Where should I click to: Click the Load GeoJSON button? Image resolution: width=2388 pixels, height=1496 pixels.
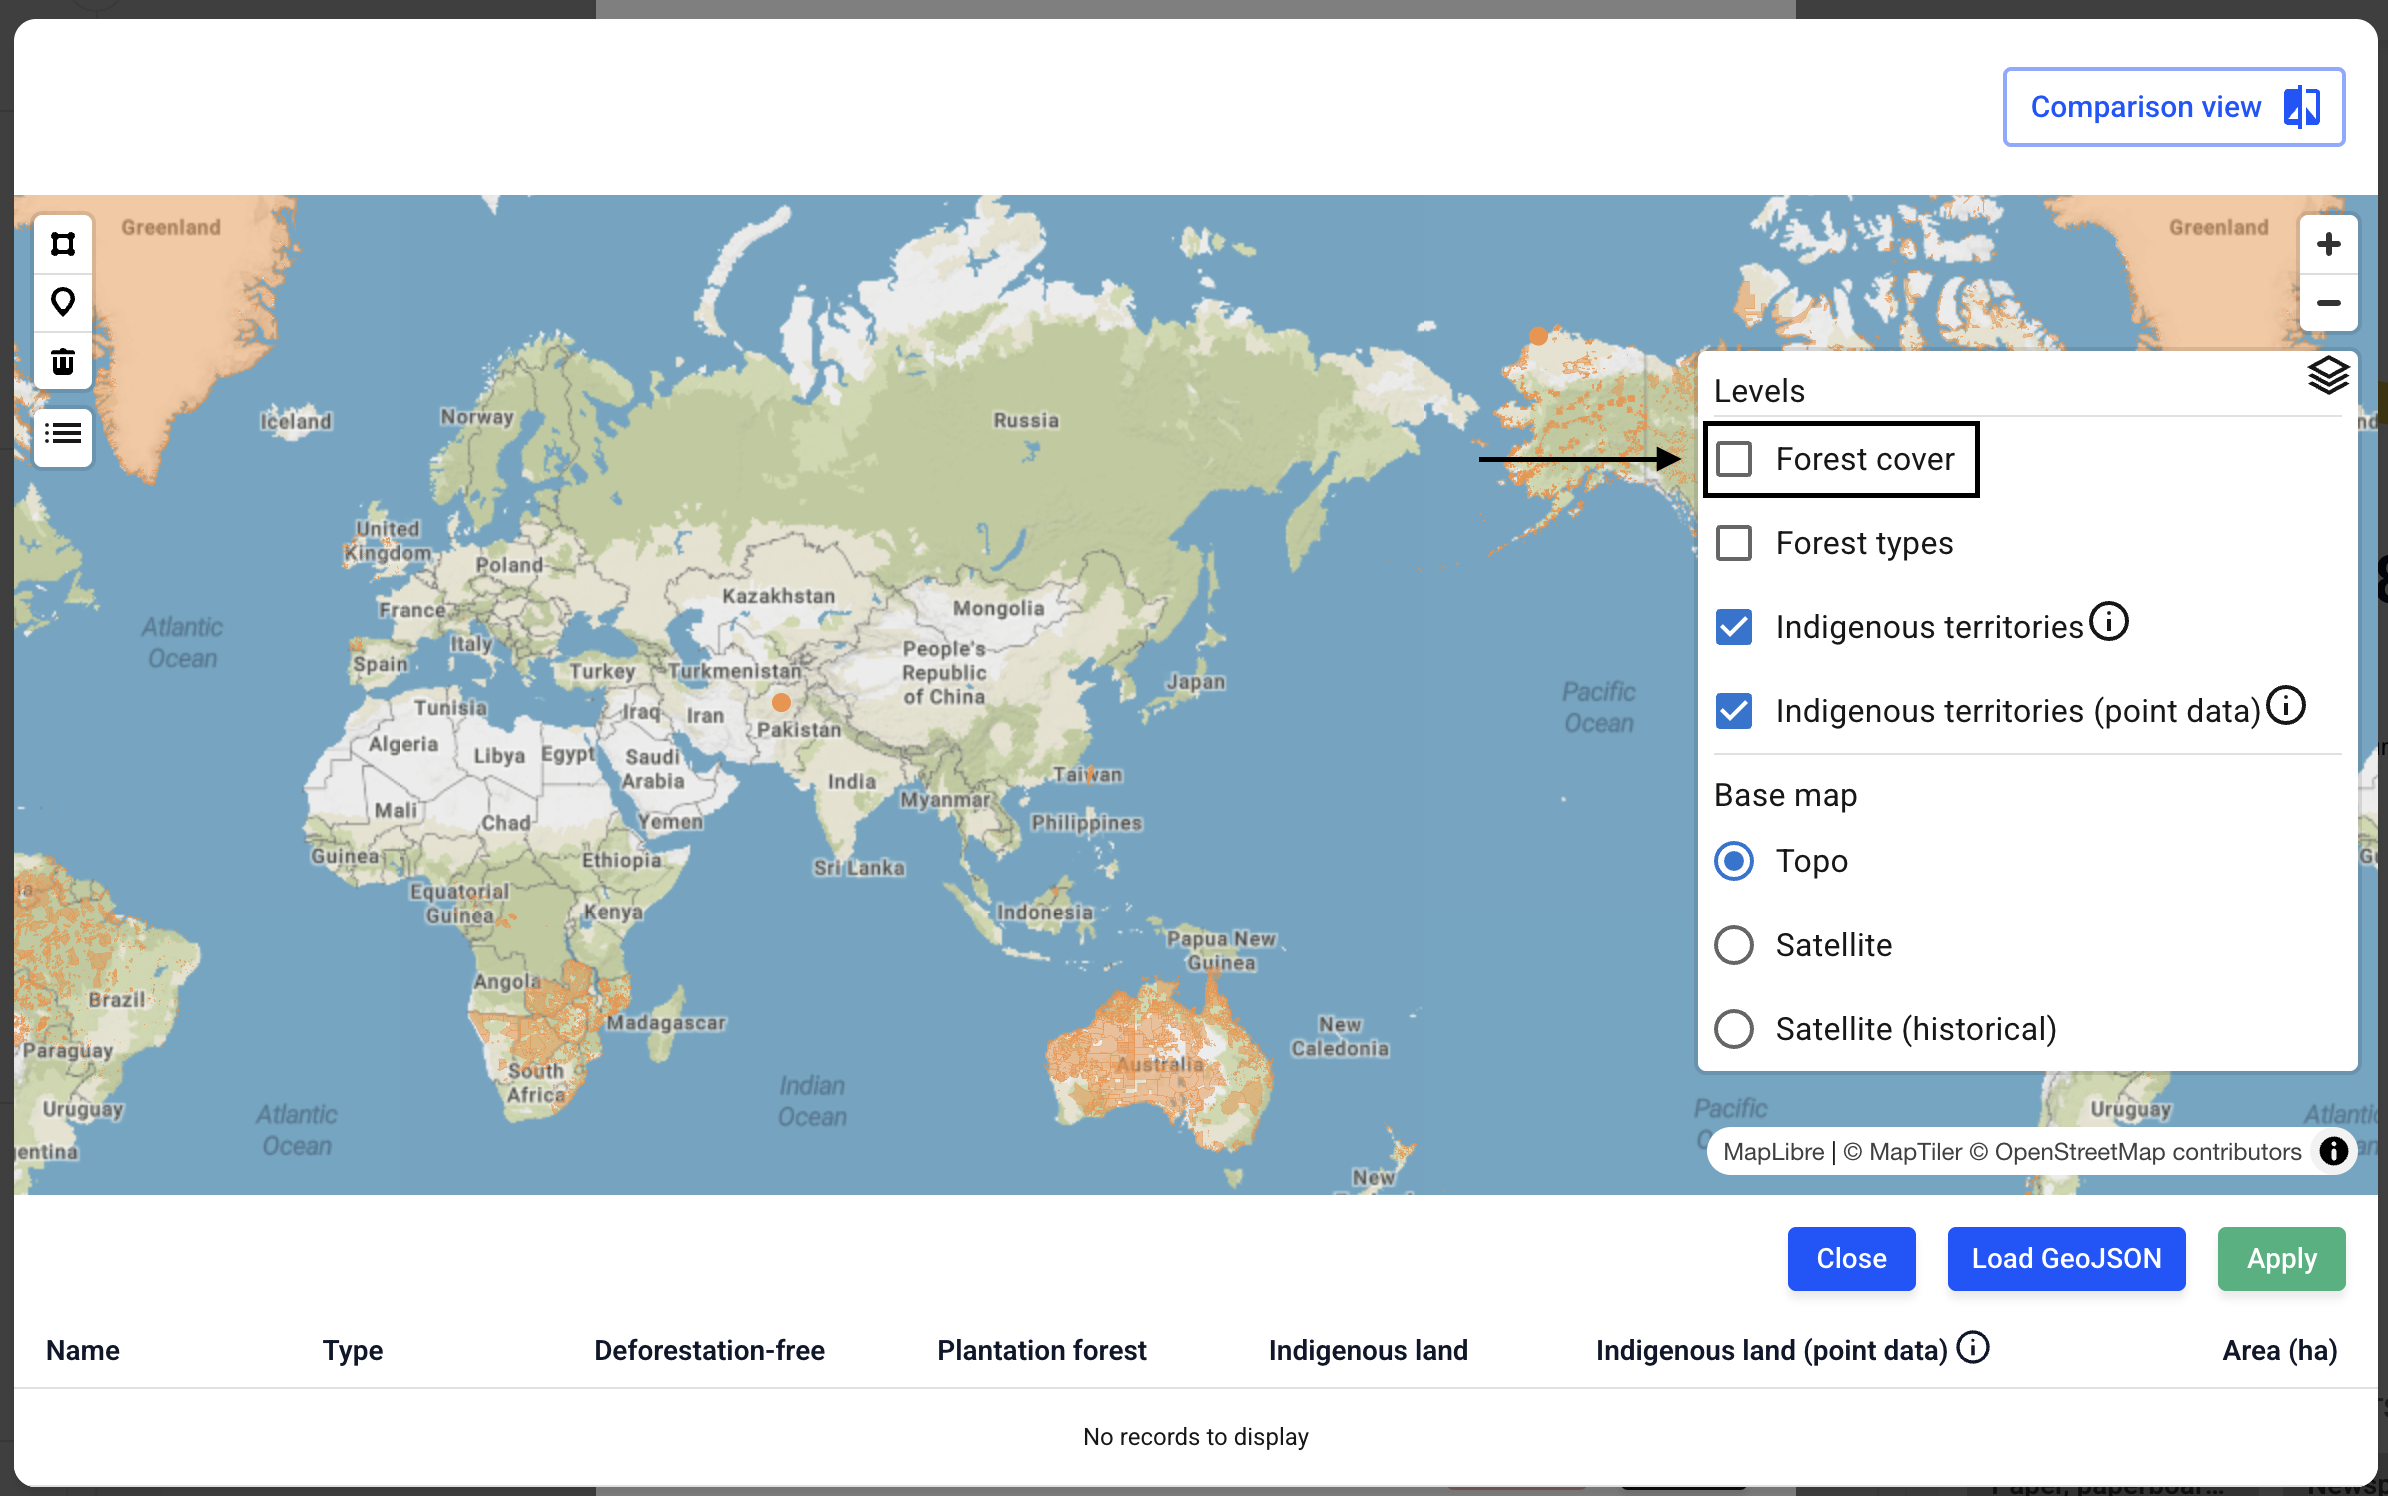click(2066, 1258)
